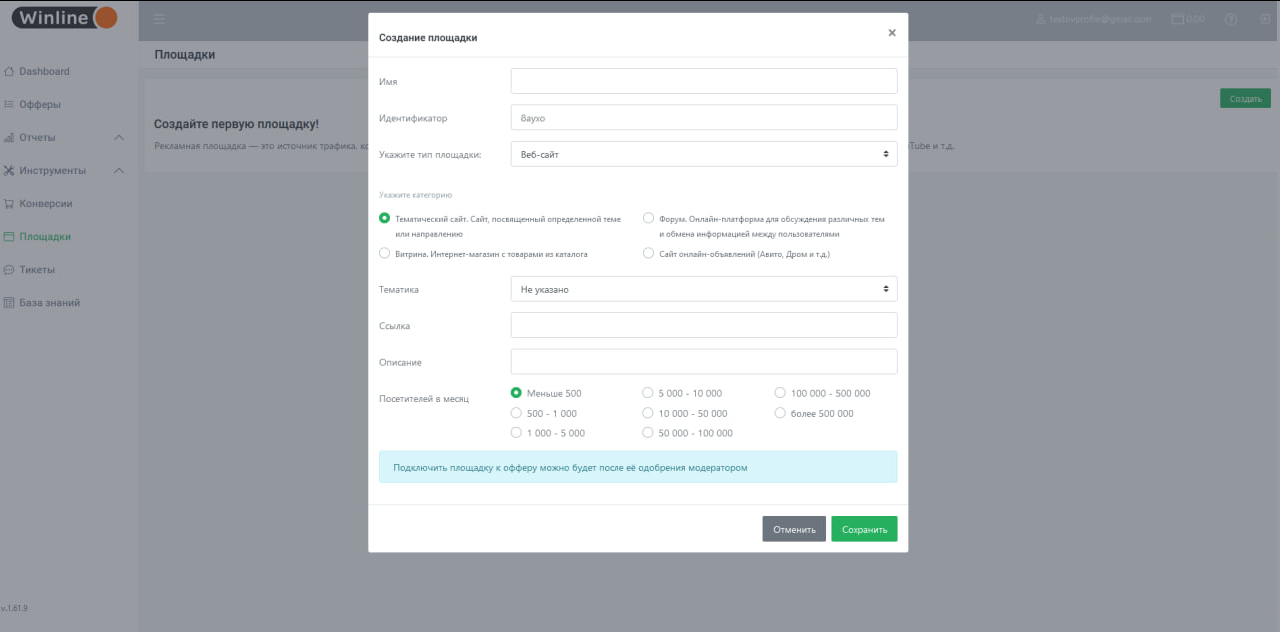Select the Форум category radio button

[x=649, y=218]
